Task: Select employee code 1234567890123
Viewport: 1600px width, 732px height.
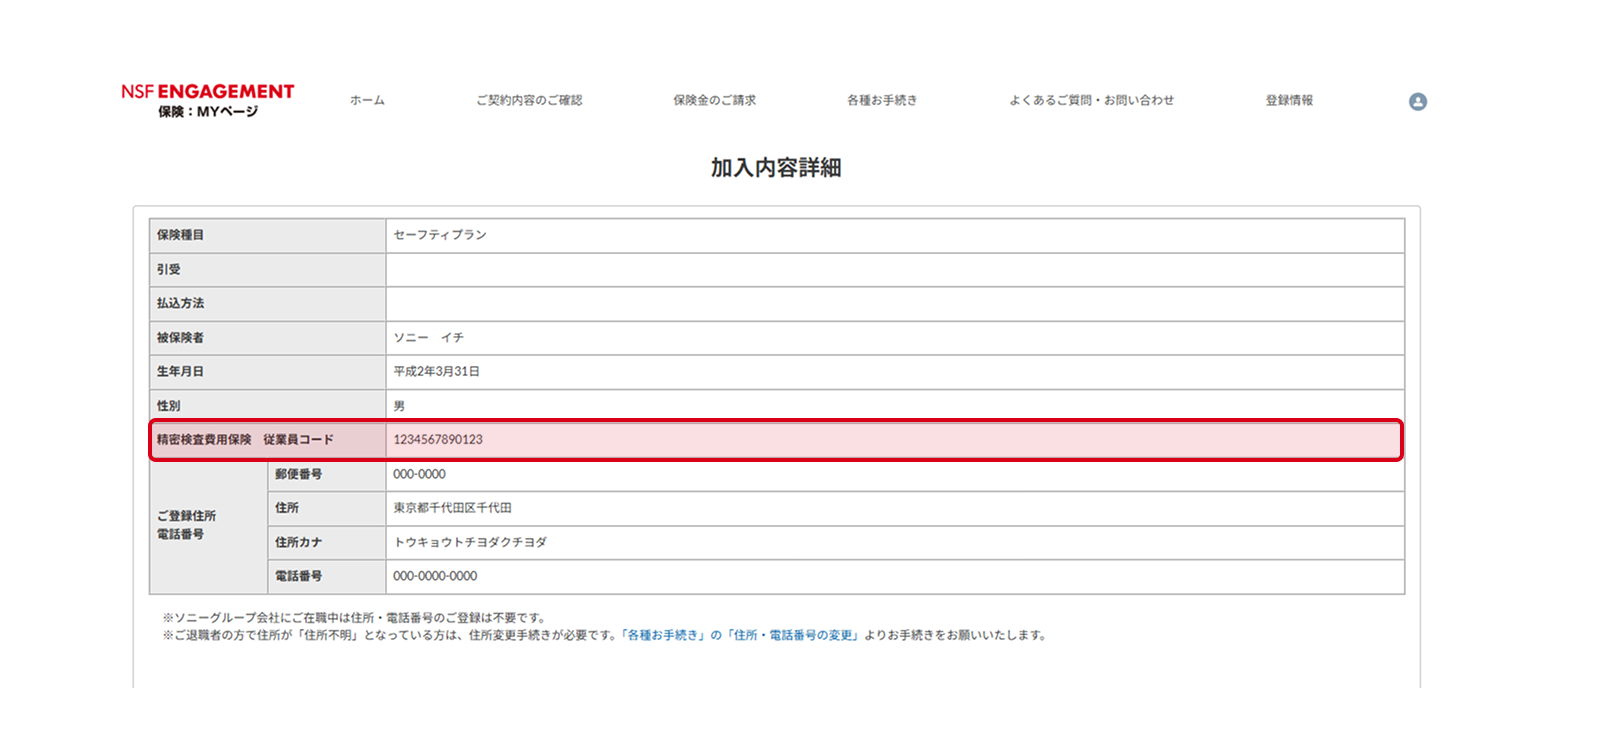Action: point(438,440)
